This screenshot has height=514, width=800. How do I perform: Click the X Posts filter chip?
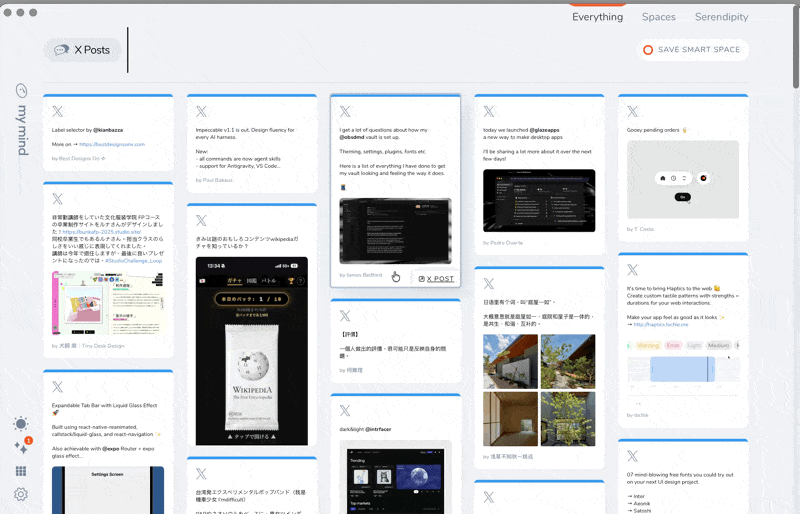click(83, 50)
